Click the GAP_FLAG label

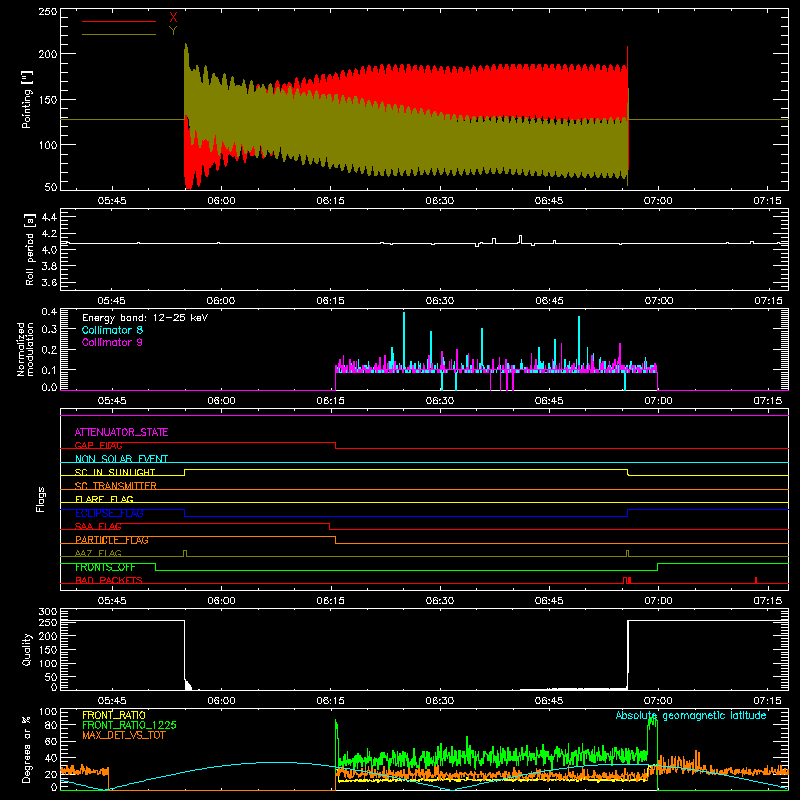tap(98, 445)
